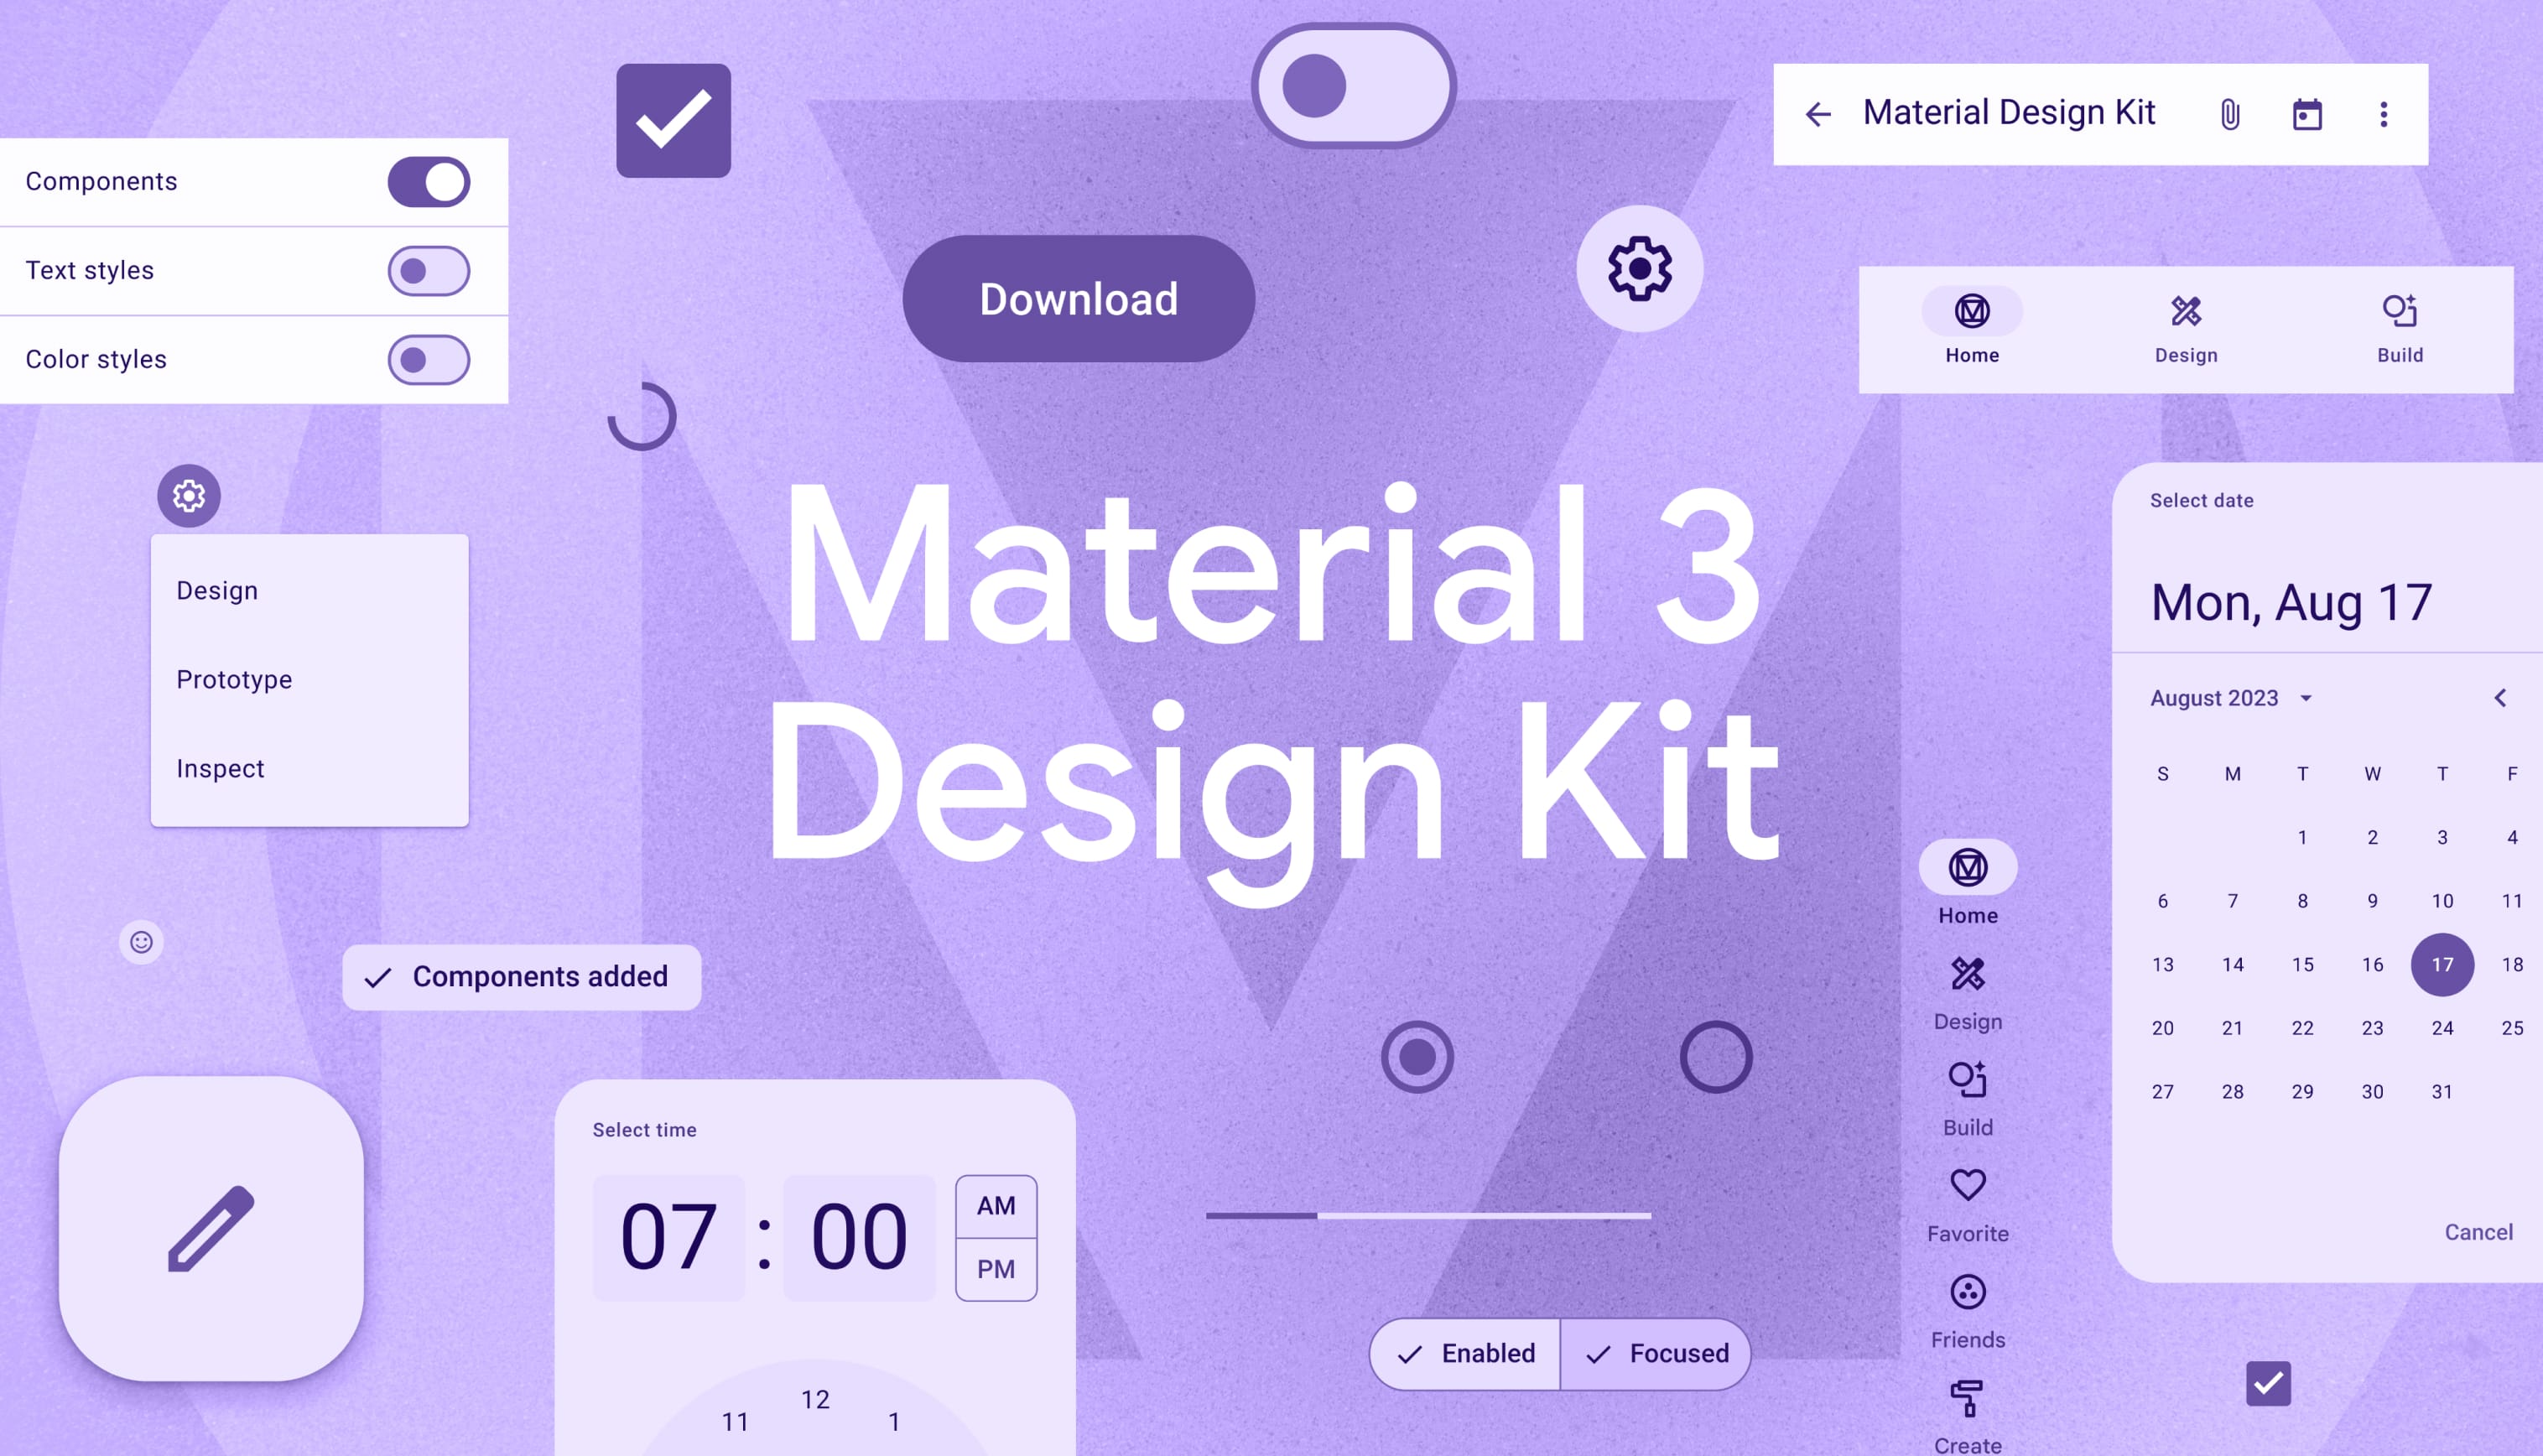Click the Download button
2543x1456 pixels.
[1078, 299]
